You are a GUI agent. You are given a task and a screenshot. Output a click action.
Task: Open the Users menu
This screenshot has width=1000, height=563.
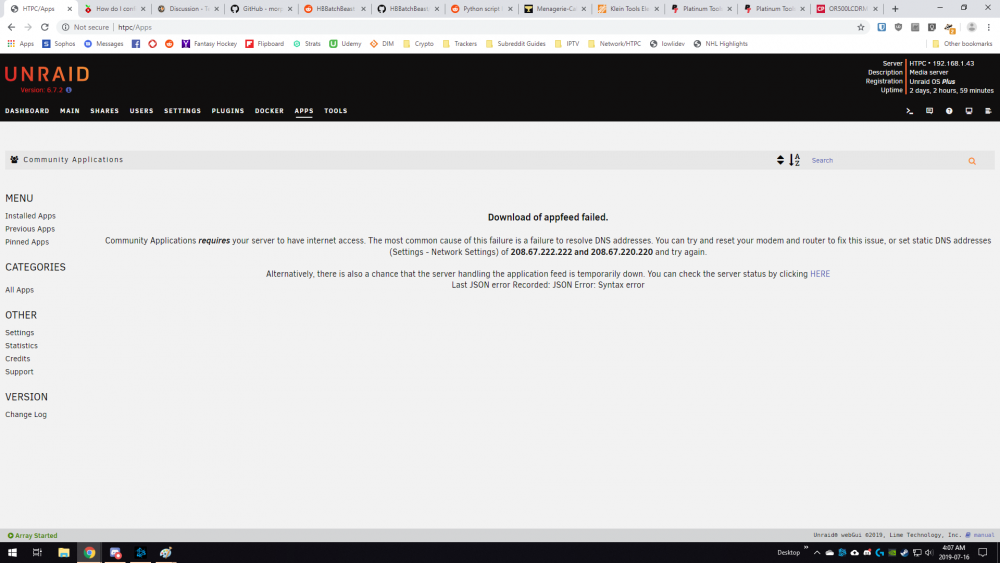coord(142,111)
